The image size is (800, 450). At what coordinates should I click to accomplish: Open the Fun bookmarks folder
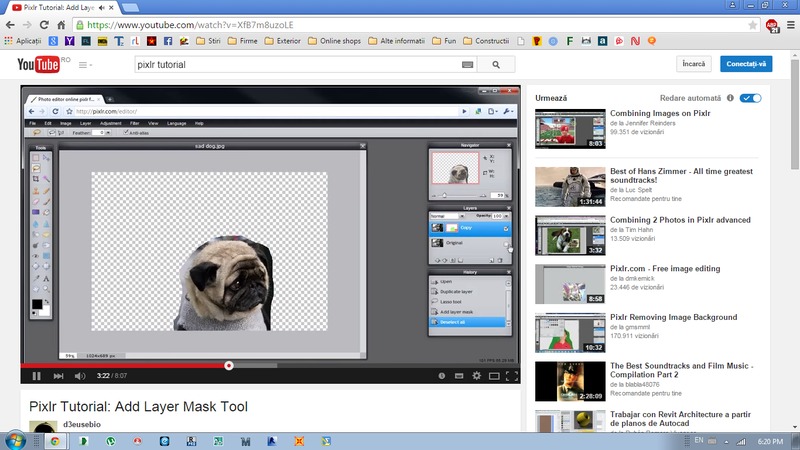(444, 41)
